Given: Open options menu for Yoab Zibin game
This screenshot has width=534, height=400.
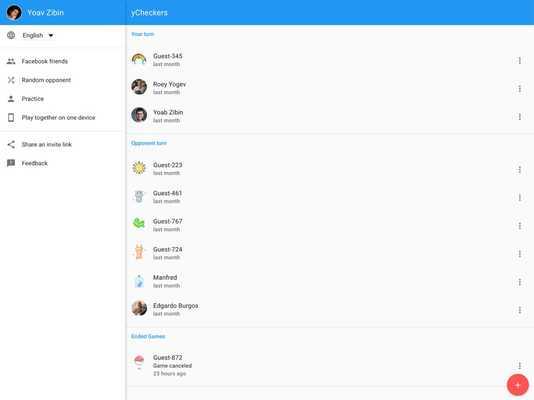Looking at the screenshot, I should pyautogui.click(x=519, y=117).
